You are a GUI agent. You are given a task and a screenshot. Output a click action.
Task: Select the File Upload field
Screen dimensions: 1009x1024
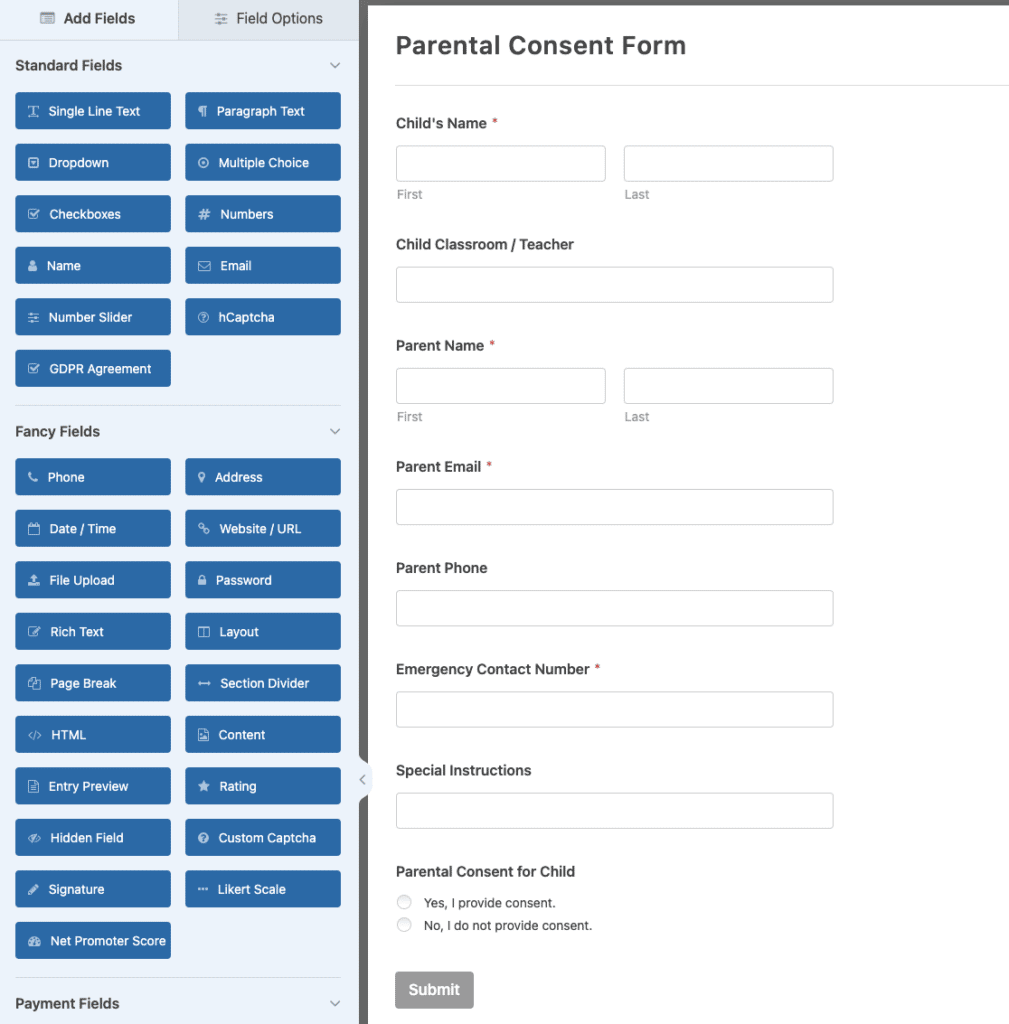(92, 579)
